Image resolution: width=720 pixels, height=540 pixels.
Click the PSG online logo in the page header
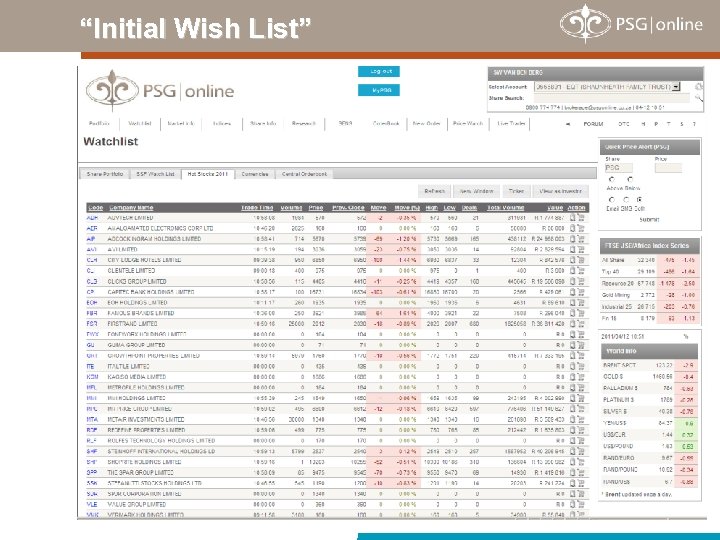point(160,90)
